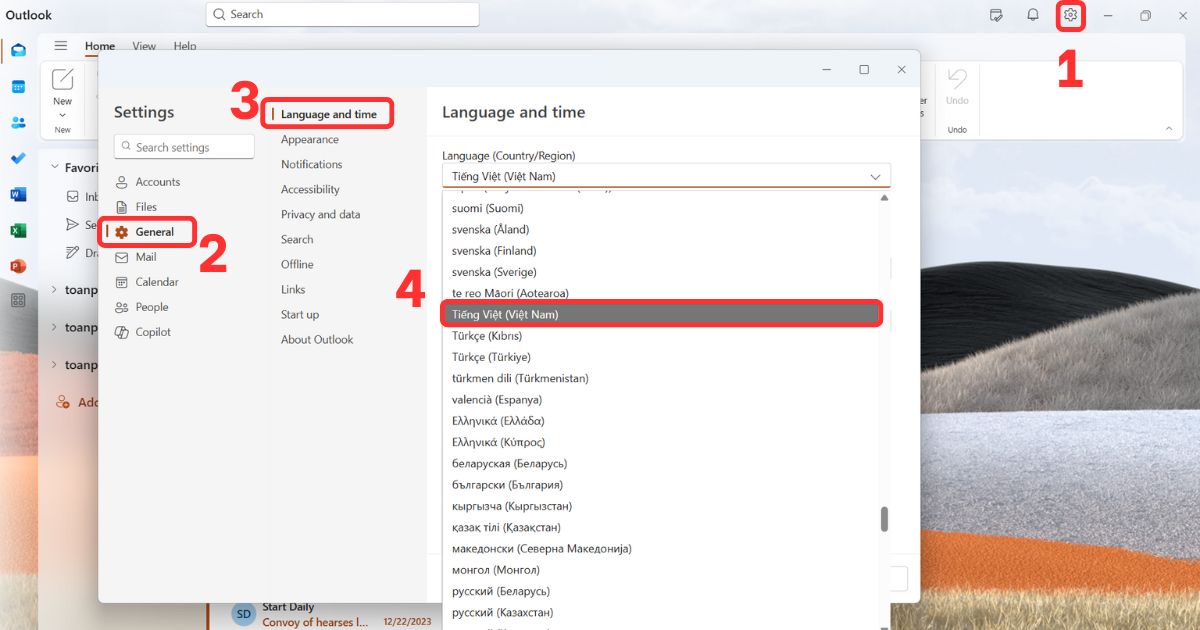Open the Help menu
The height and width of the screenshot is (630, 1200).
[x=185, y=46]
